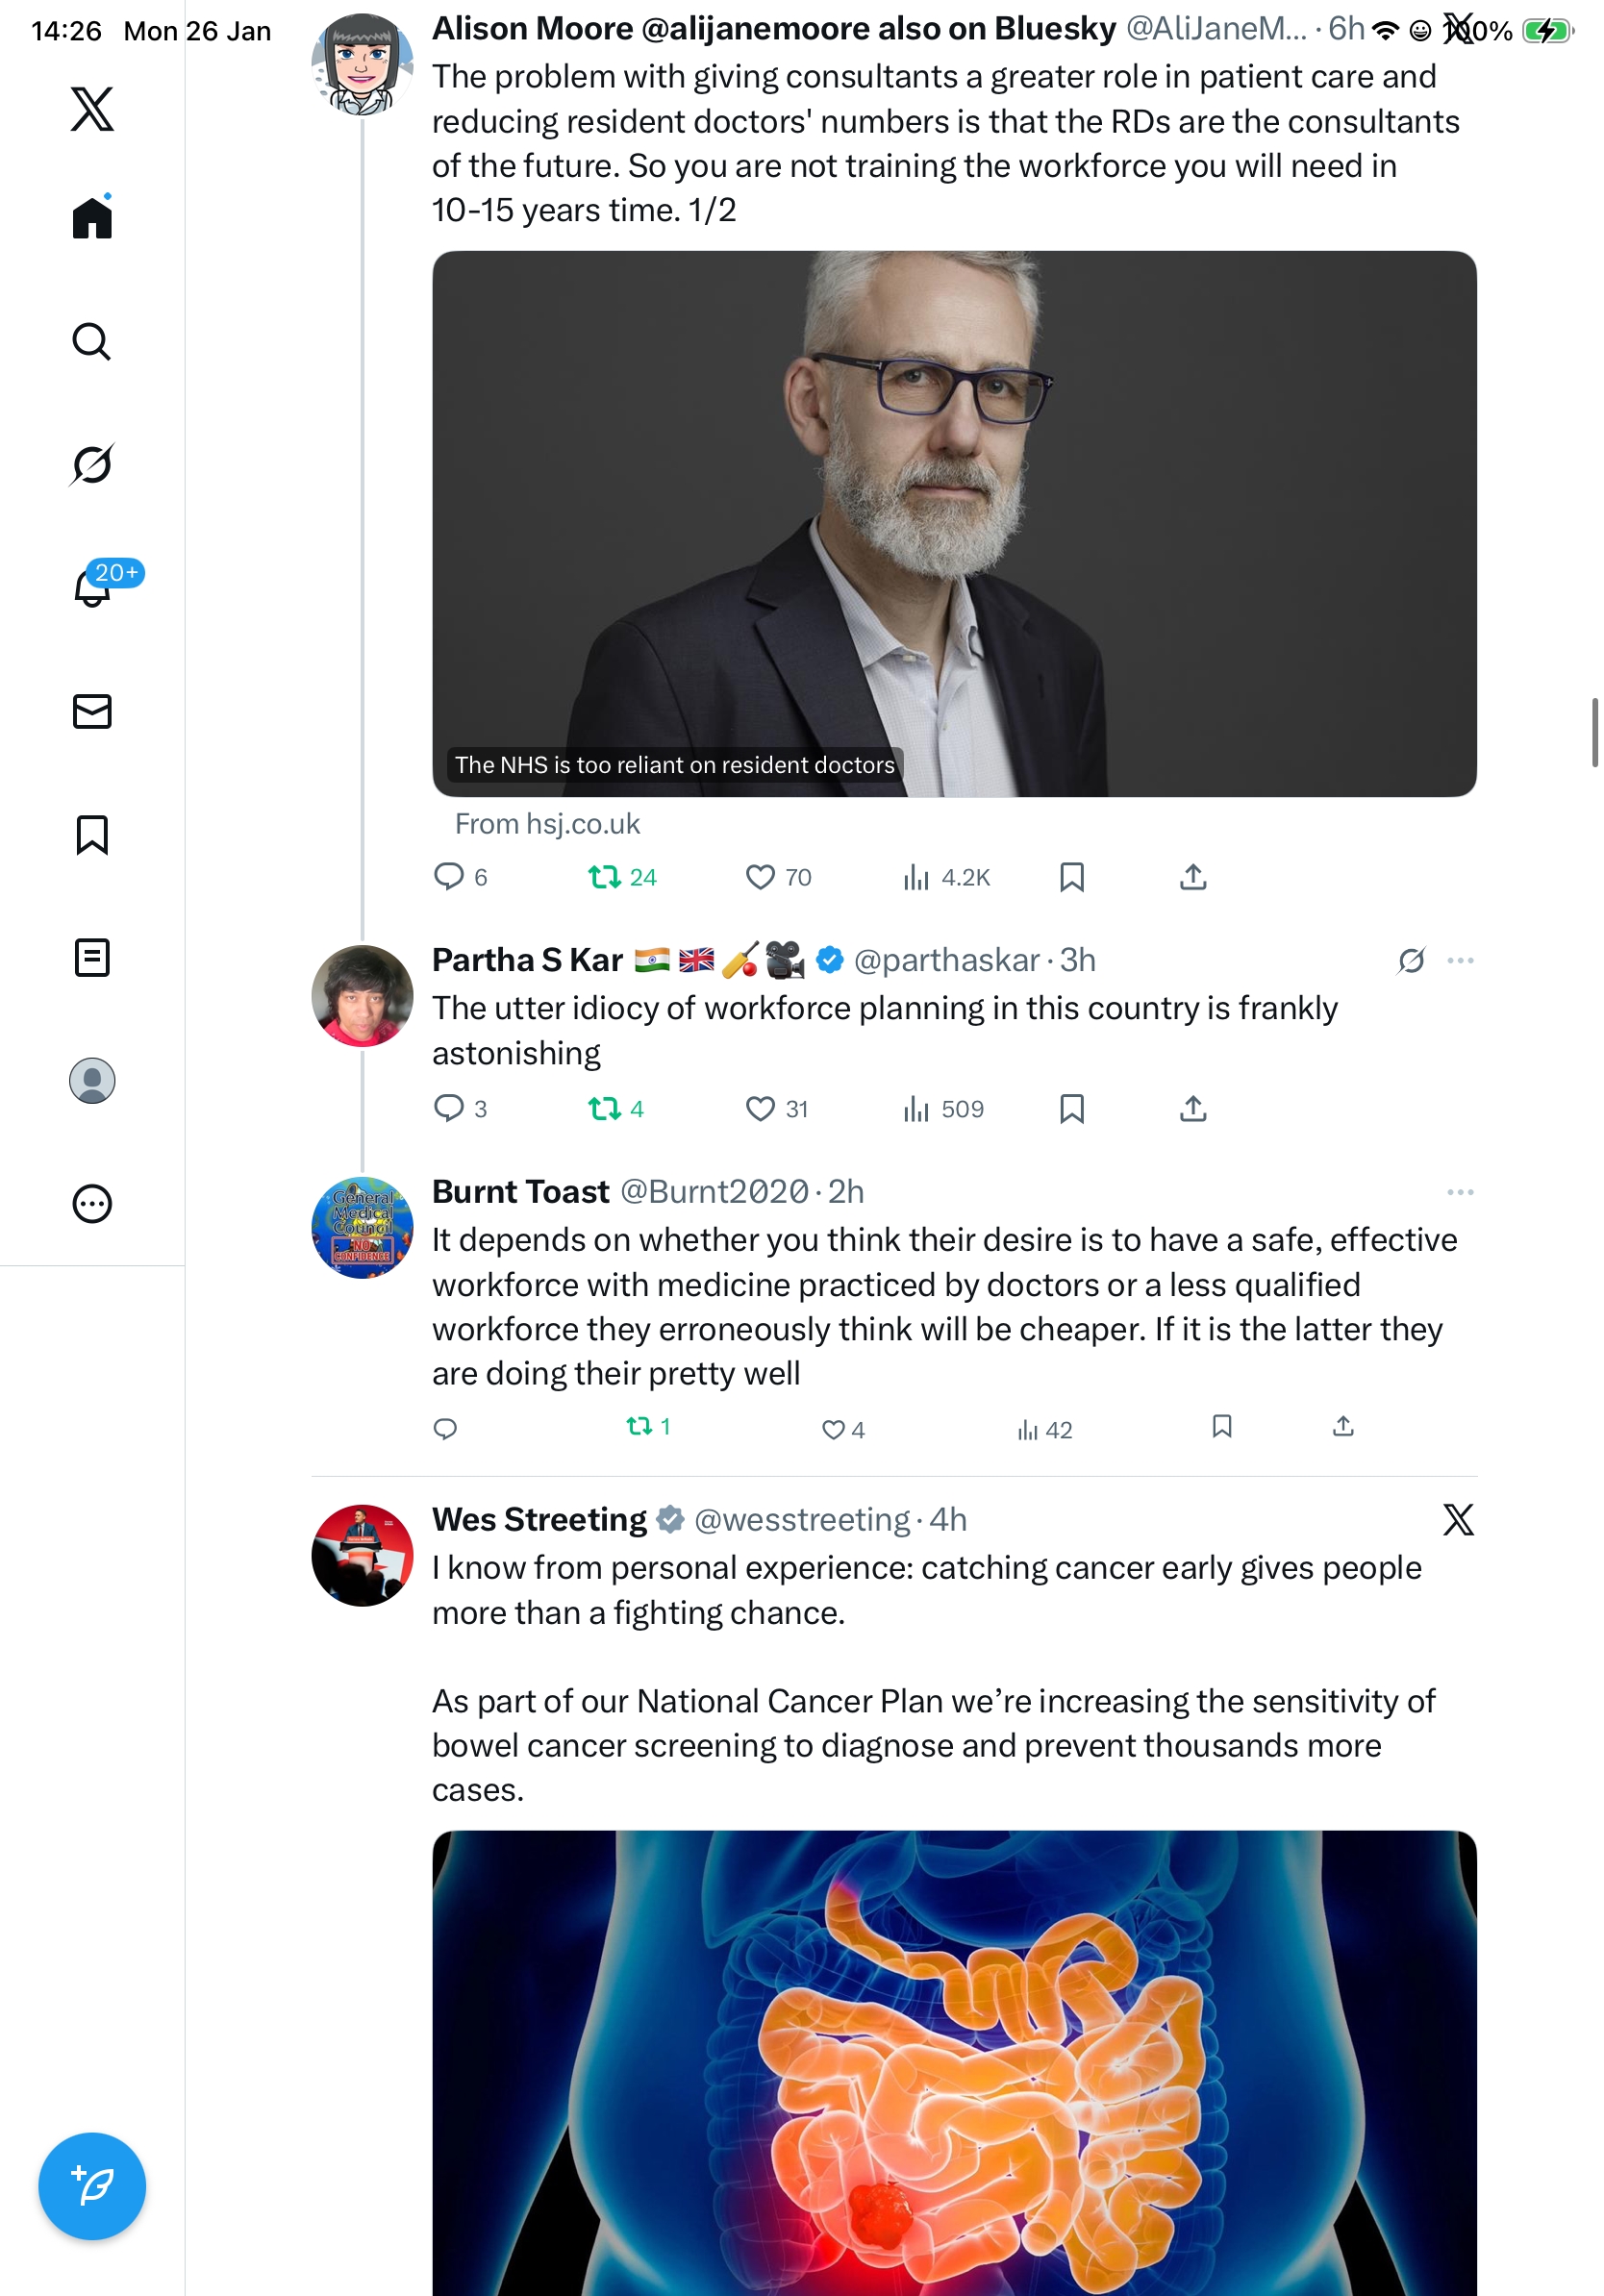Toggle repost on Partha S Kar's post
1604x2296 pixels.
pos(604,1108)
